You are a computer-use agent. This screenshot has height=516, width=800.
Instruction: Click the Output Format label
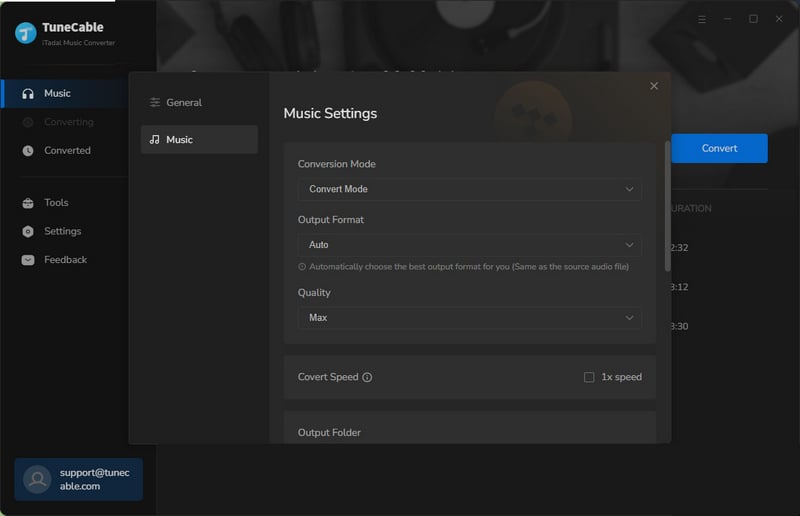[331, 220]
